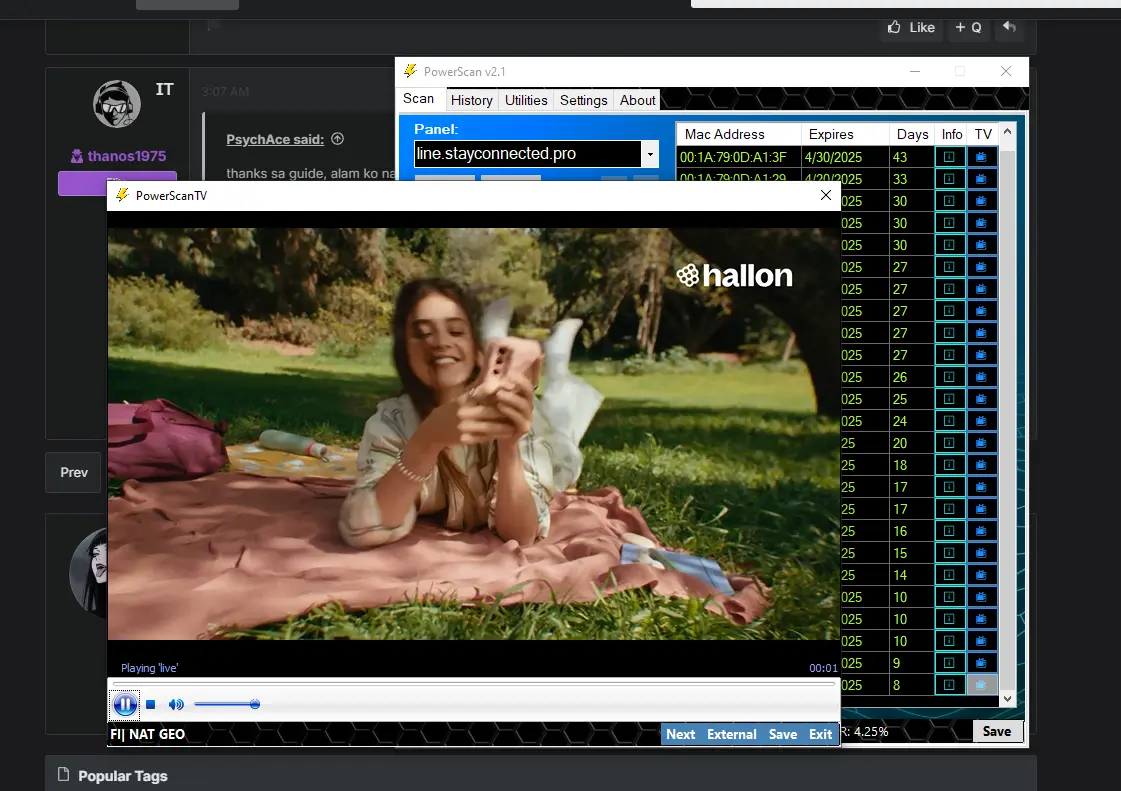Open the About tab
The height and width of the screenshot is (791, 1121).
click(x=638, y=100)
